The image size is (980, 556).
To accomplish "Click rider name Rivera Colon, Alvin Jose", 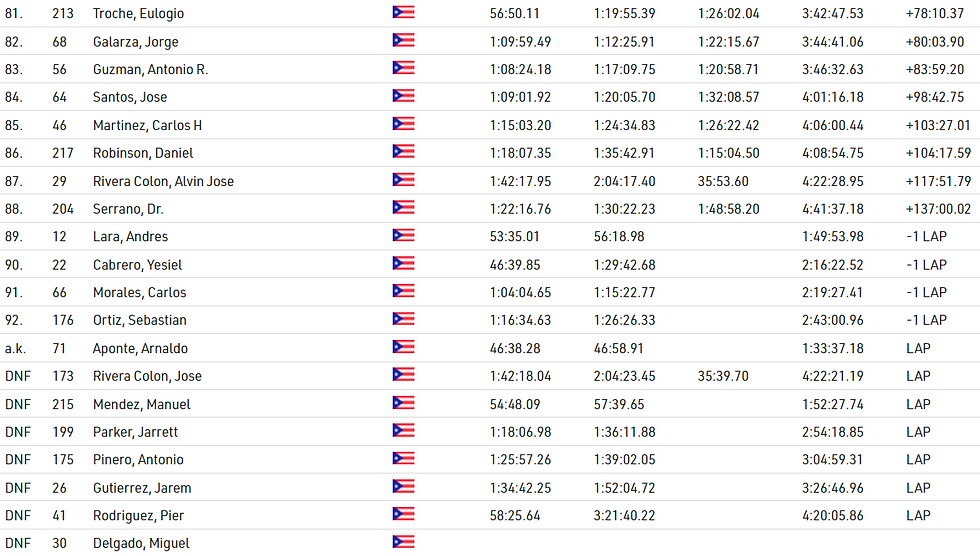I will click(163, 181).
